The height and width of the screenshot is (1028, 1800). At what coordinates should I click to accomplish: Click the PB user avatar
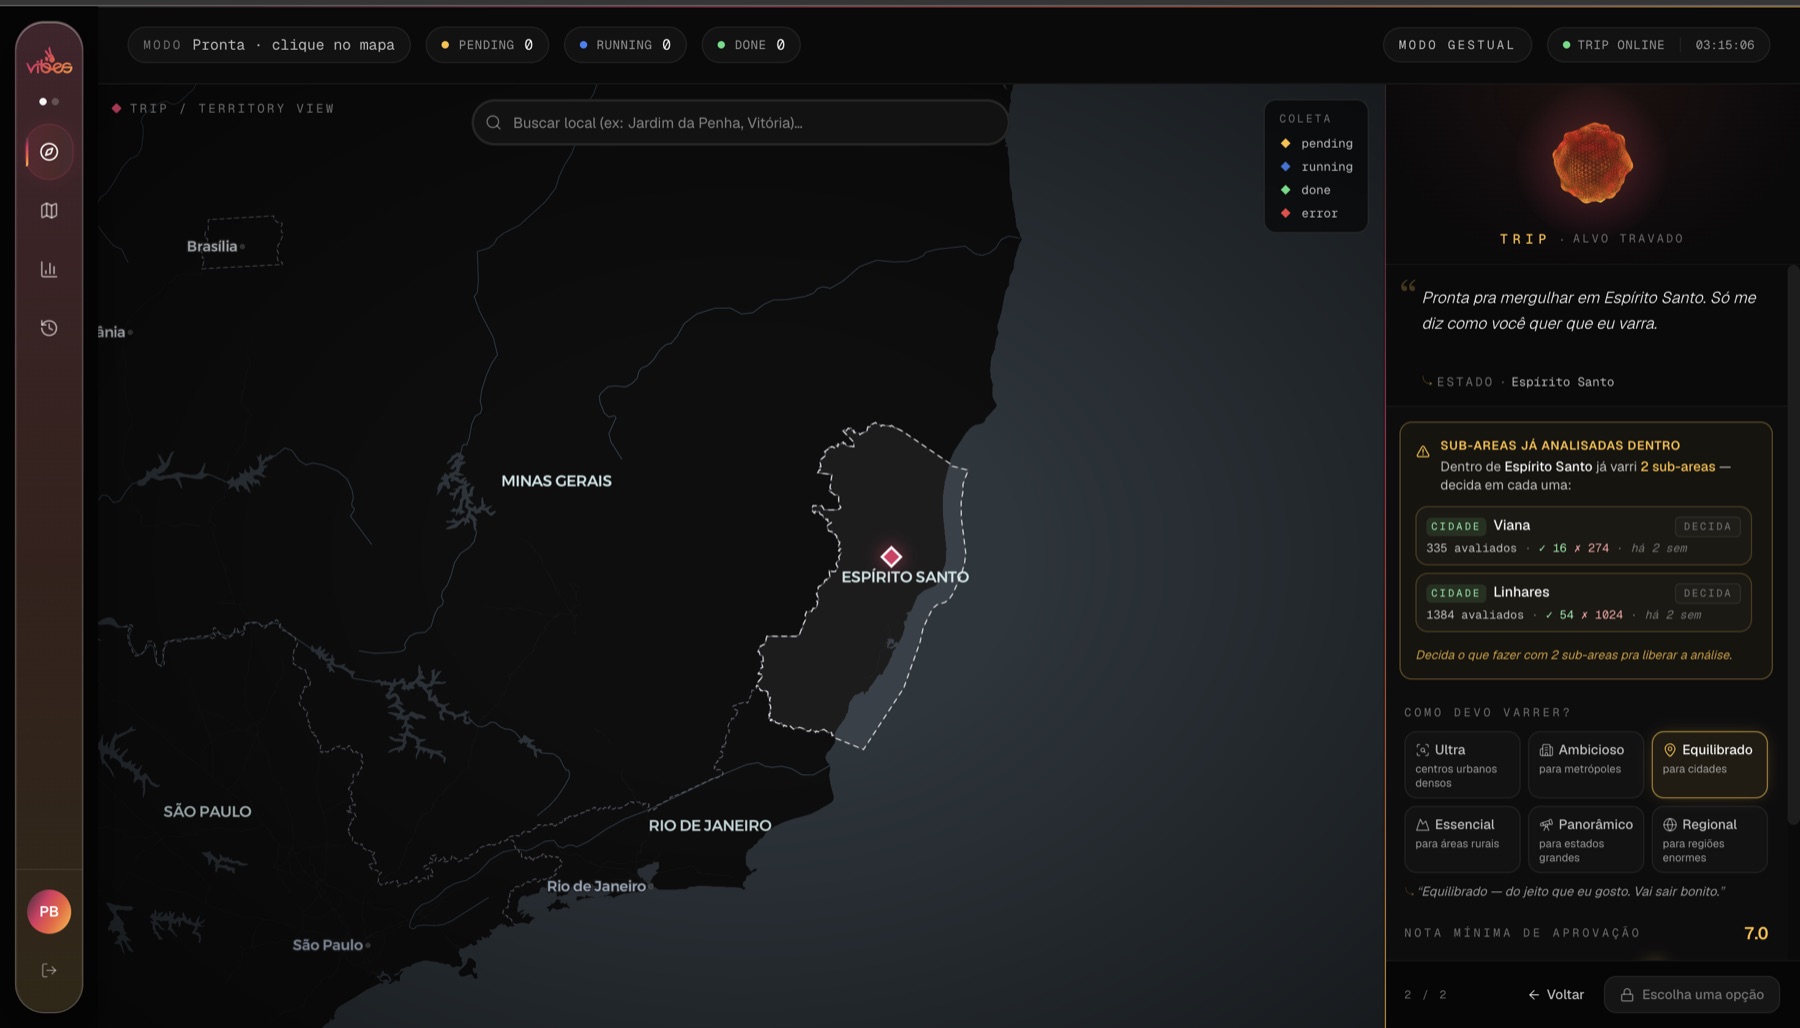(x=49, y=911)
